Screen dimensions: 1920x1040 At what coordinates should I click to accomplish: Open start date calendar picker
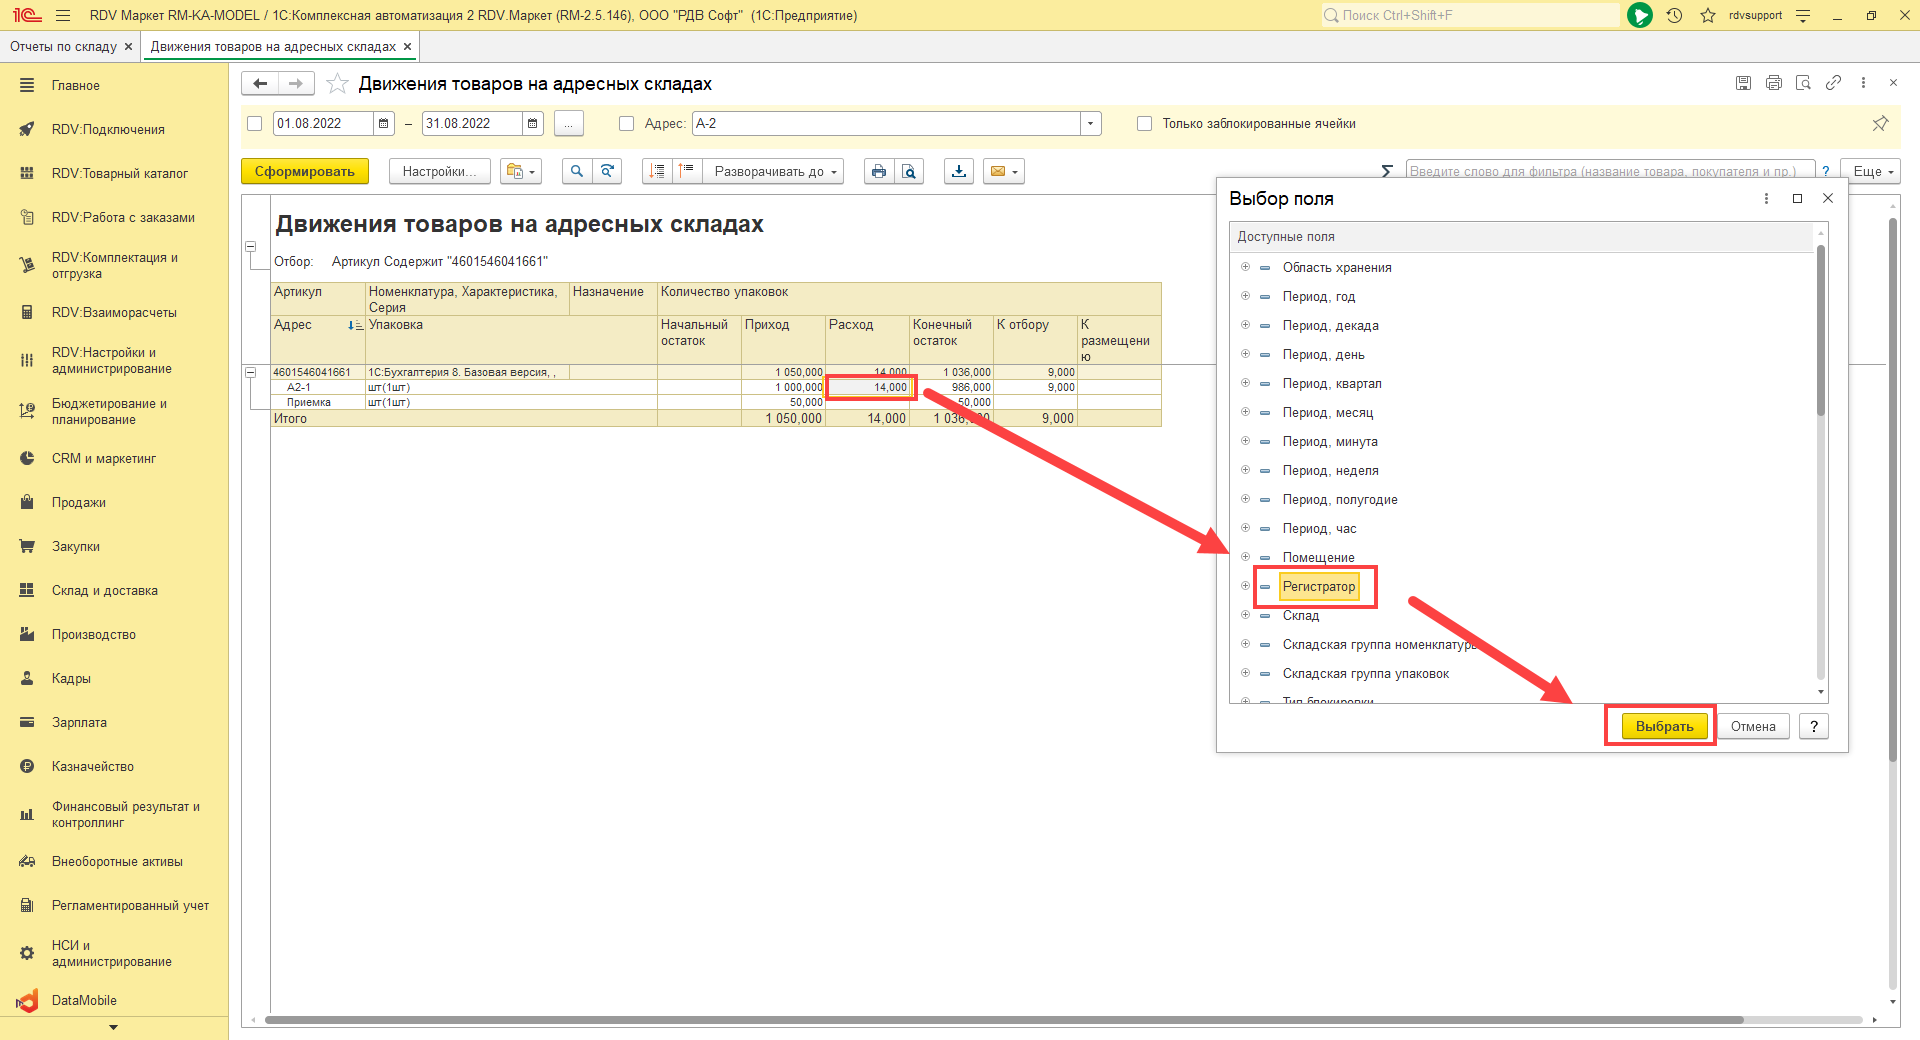tap(384, 124)
